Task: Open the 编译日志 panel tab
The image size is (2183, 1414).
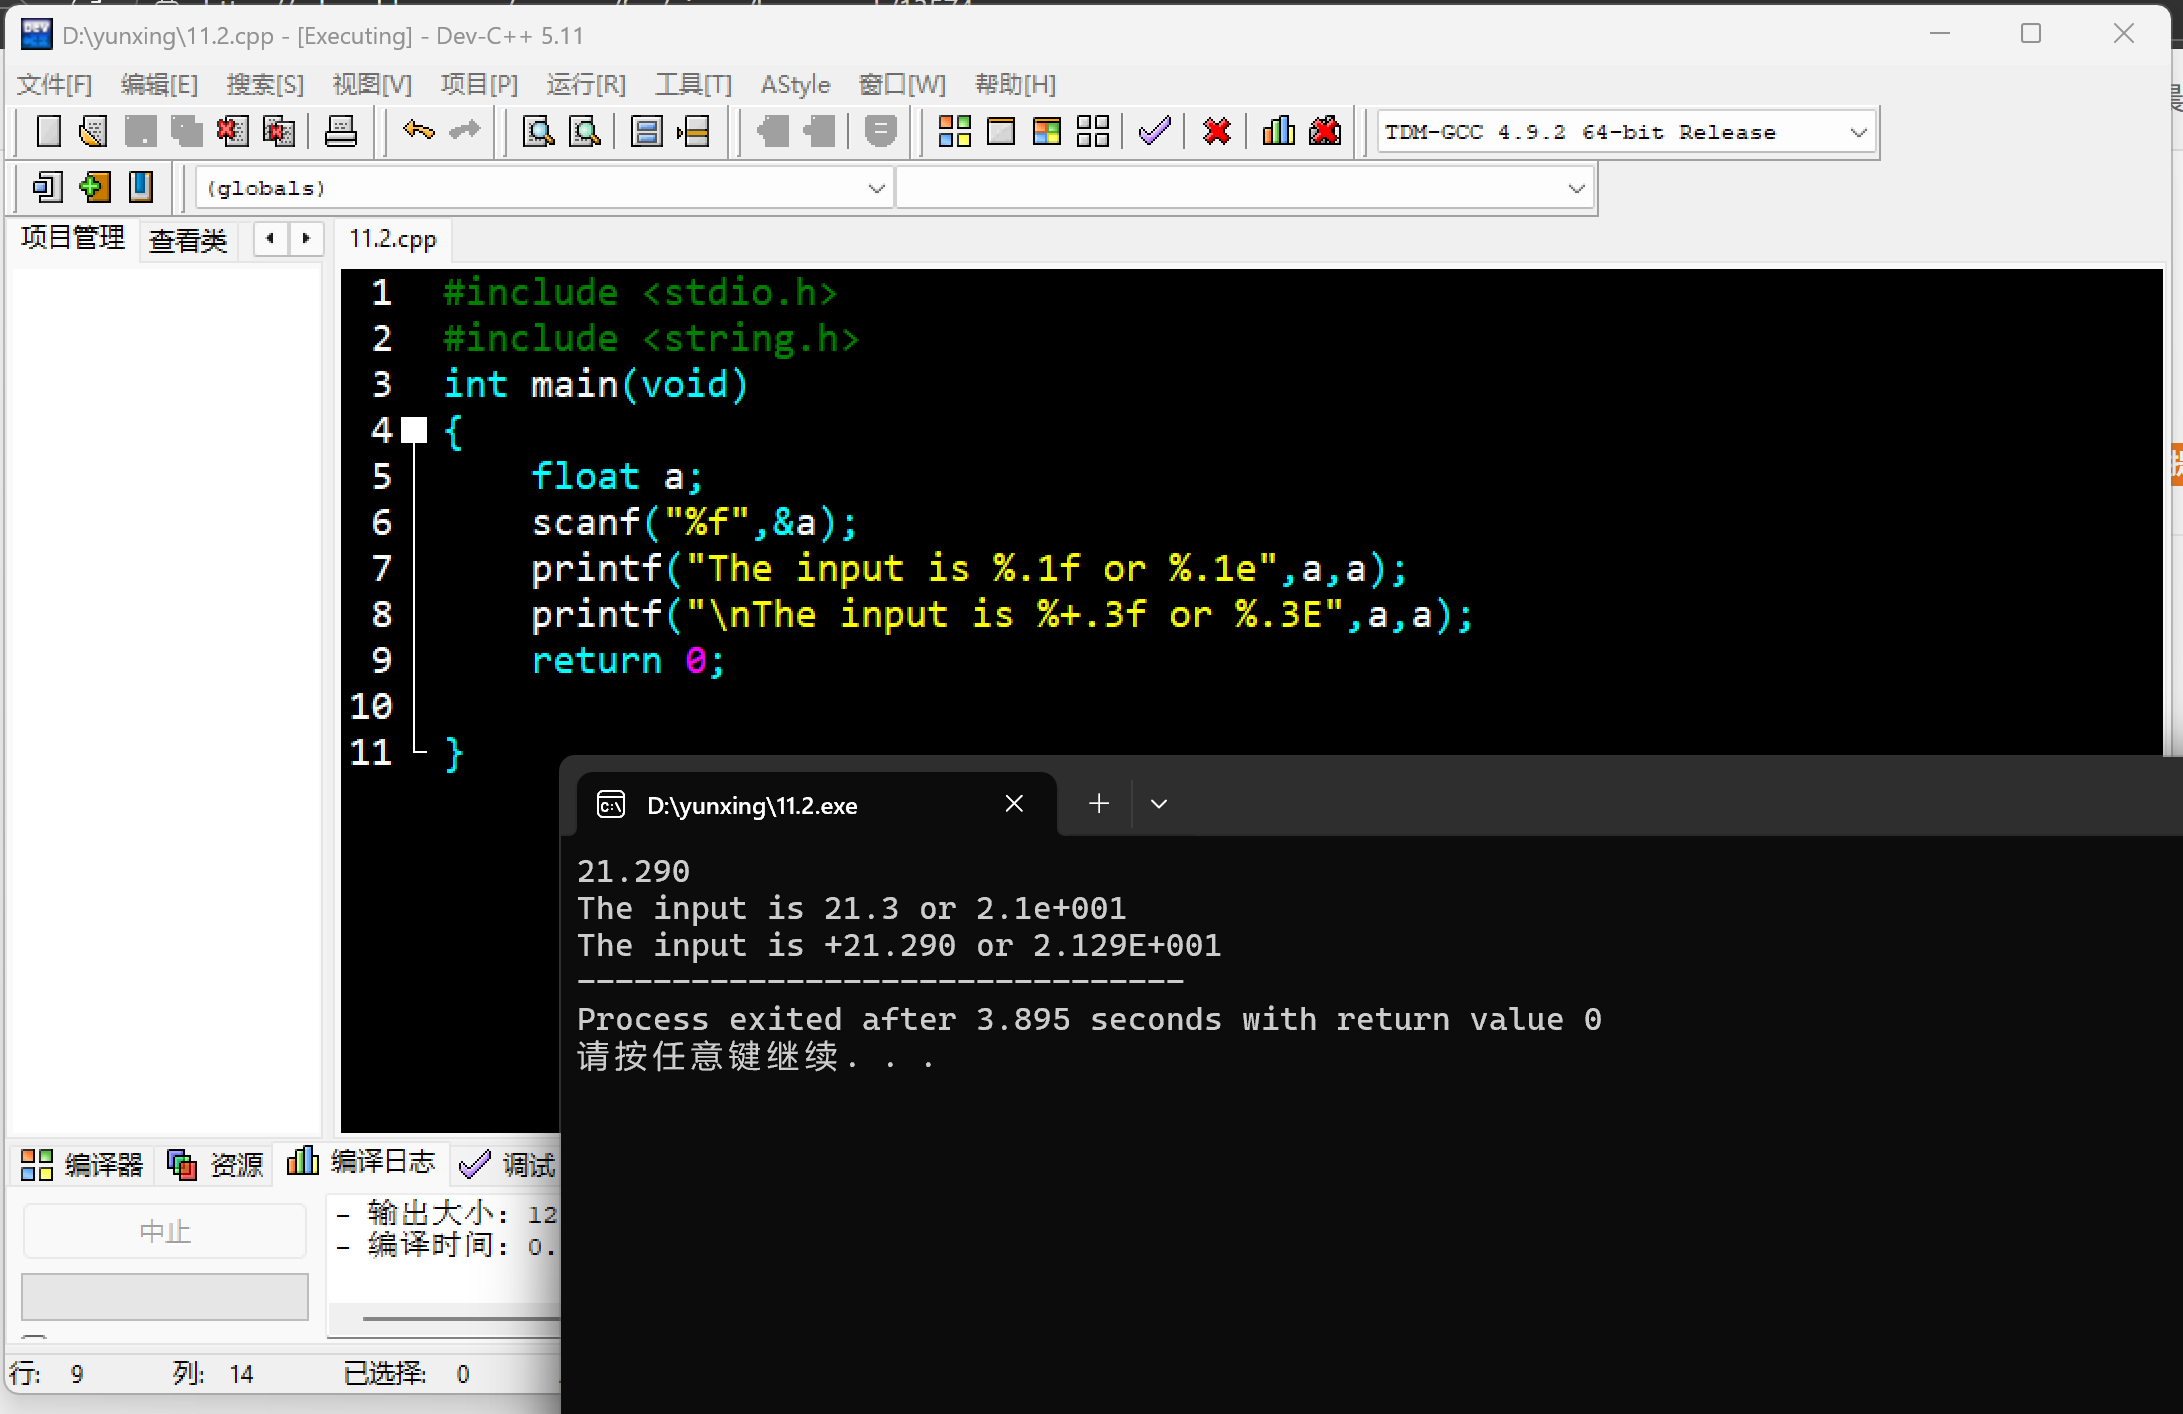Action: 362,1162
